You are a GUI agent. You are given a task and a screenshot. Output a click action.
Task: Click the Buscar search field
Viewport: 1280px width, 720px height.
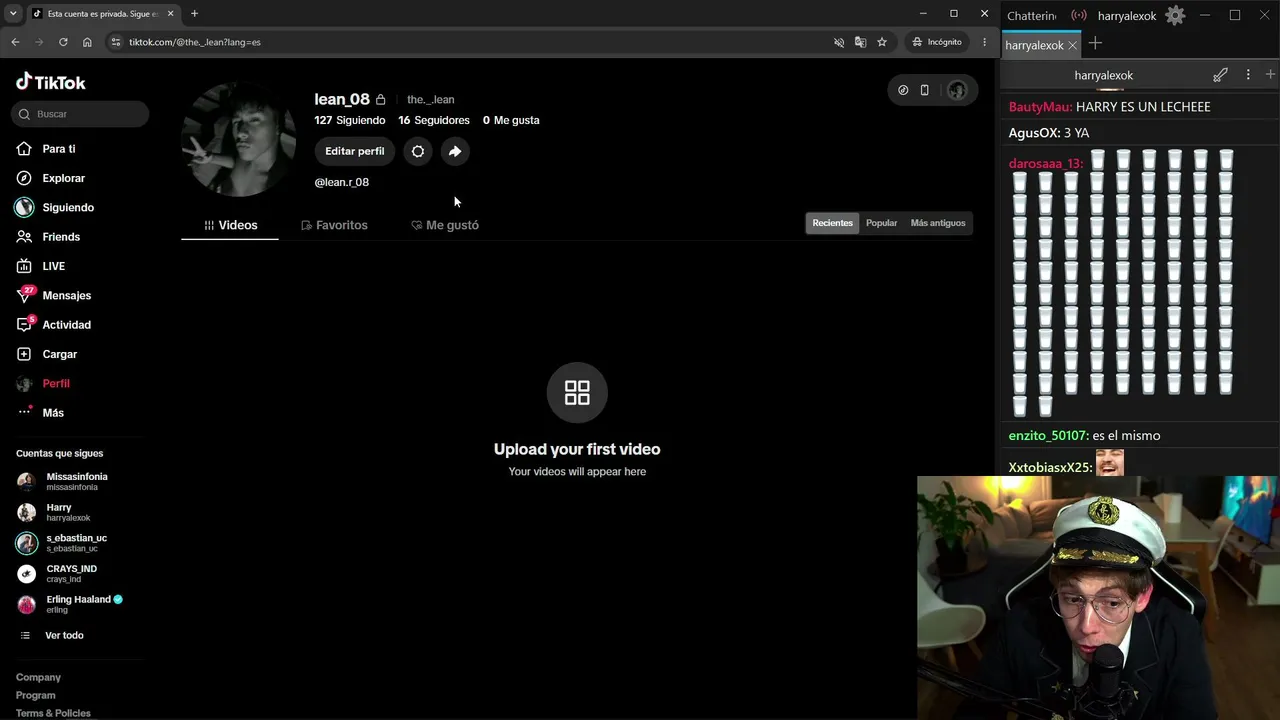click(x=81, y=114)
